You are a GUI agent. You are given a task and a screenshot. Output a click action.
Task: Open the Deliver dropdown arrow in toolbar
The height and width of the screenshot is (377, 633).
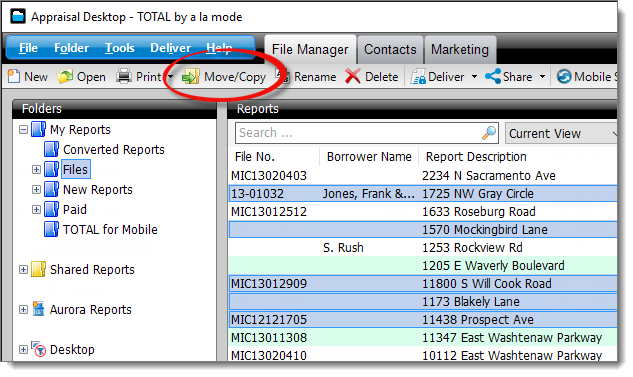click(474, 77)
